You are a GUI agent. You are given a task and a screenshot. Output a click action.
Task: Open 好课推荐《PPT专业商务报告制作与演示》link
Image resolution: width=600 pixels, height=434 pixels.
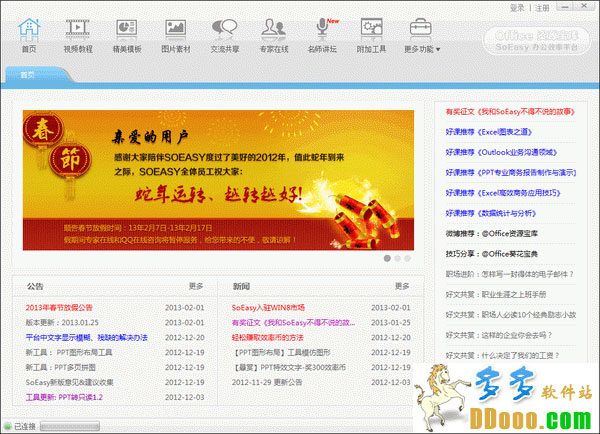511,172
